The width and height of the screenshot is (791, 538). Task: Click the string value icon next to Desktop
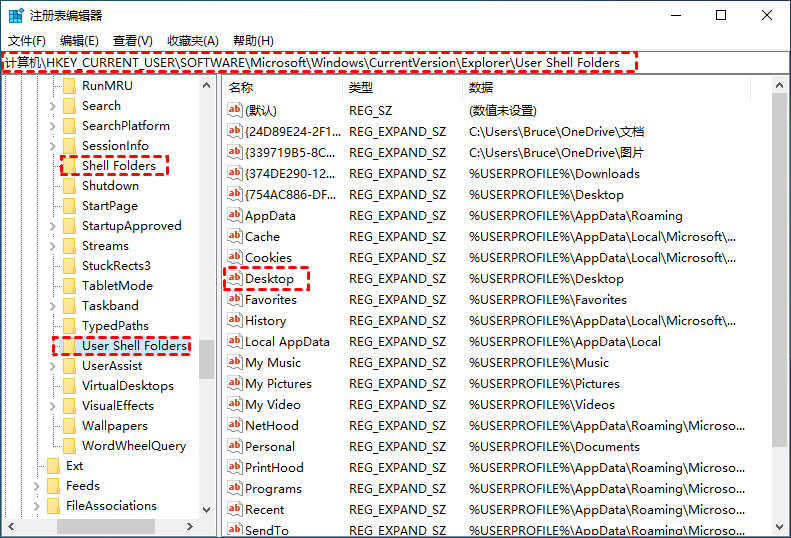[x=235, y=279]
